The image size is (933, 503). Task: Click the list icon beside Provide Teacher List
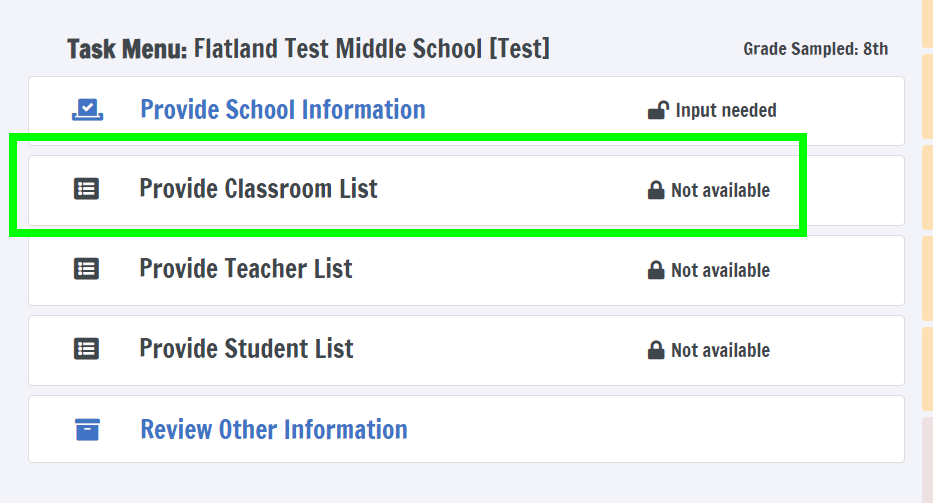(x=87, y=269)
